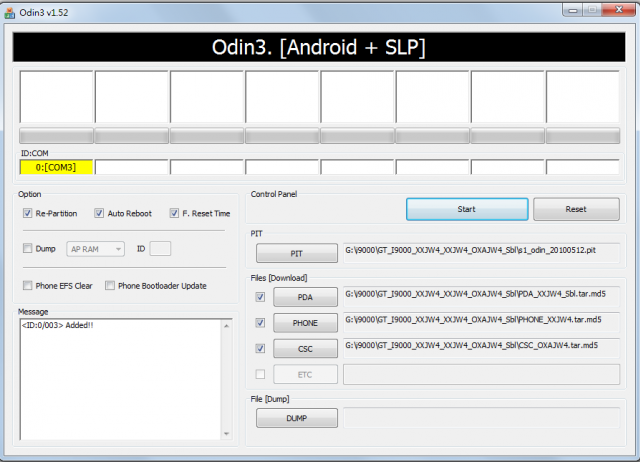Image resolution: width=640 pixels, height=462 pixels.
Task: Uncheck the PDA file checkbox
Action: point(260,297)
